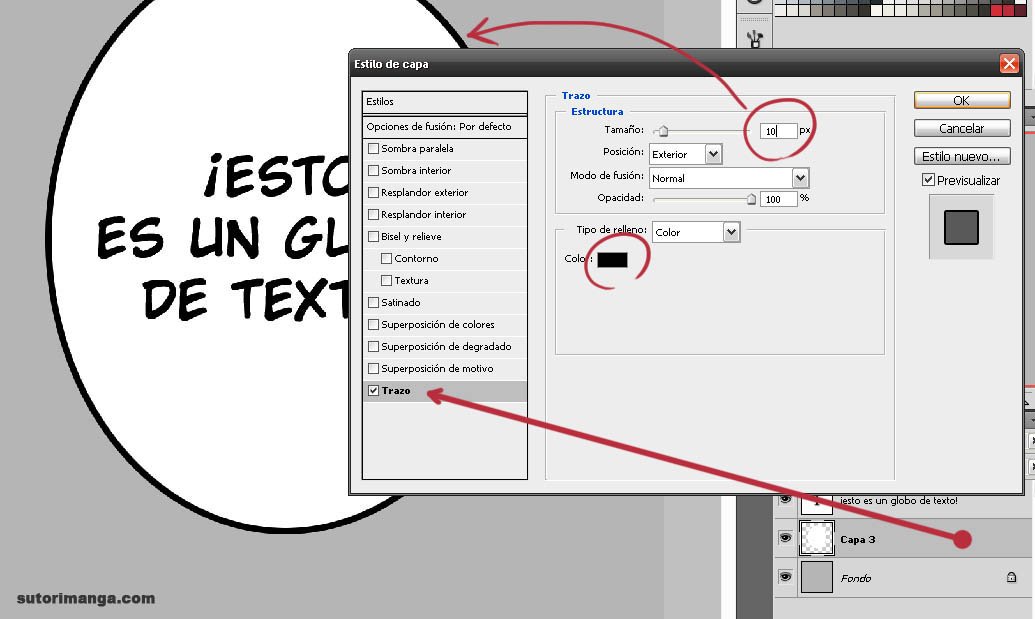Screen dimensions: 1035x619
Task: Close the Estilo de capa dialog
Action: pos(1008,64)
